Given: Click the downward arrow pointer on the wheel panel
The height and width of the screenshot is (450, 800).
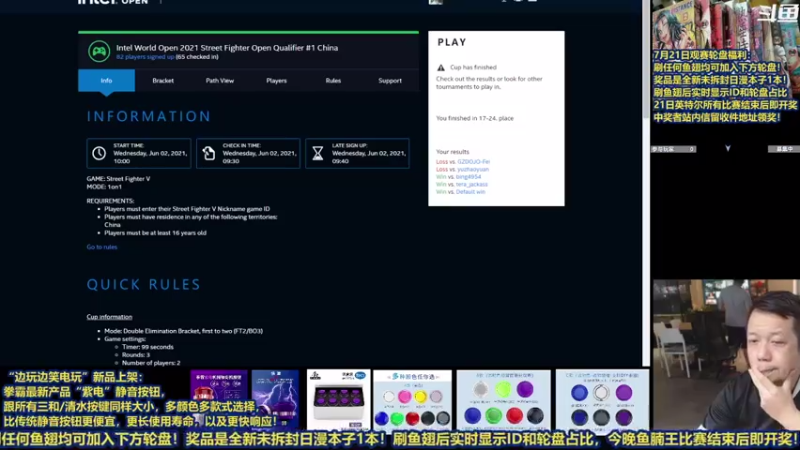Looking at the screenshot, I should (728, 148).
